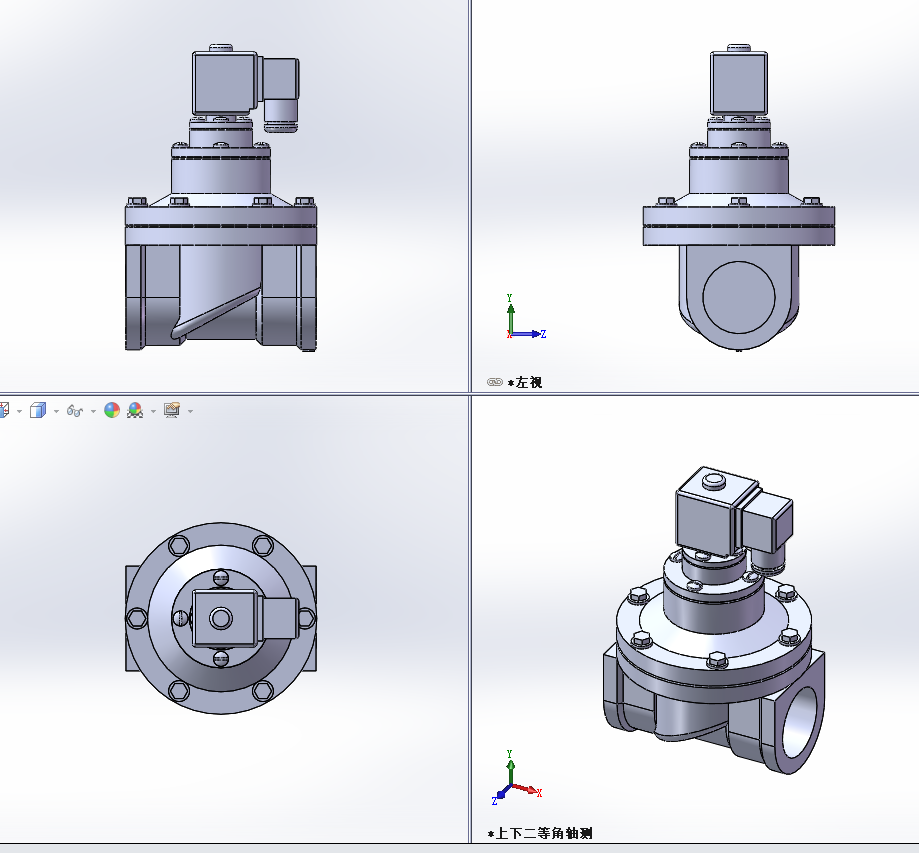Expand the View Orientation dropdown arrow
919x853 pixels.
point(19,412)
